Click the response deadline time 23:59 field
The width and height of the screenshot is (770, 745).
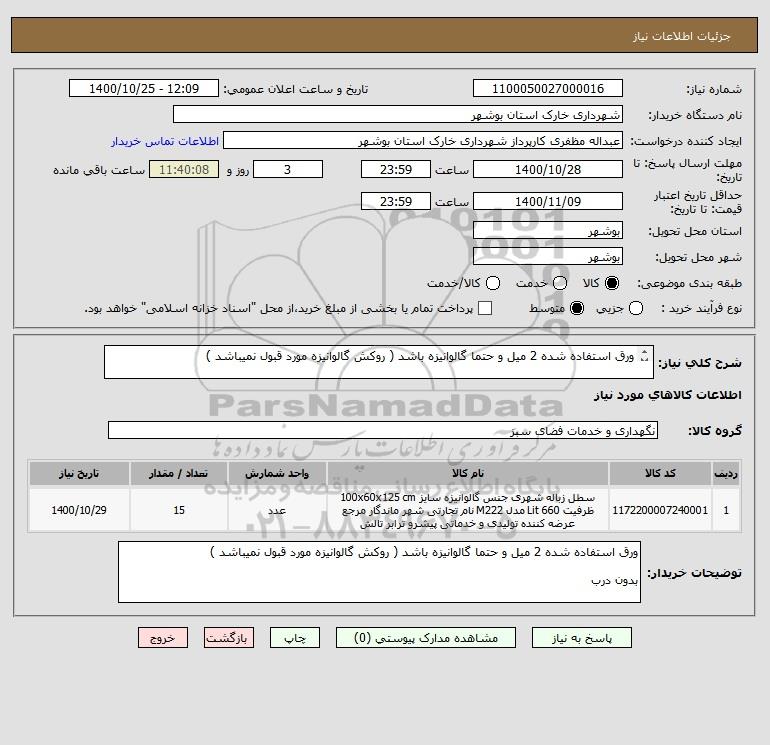coord(396,169)
